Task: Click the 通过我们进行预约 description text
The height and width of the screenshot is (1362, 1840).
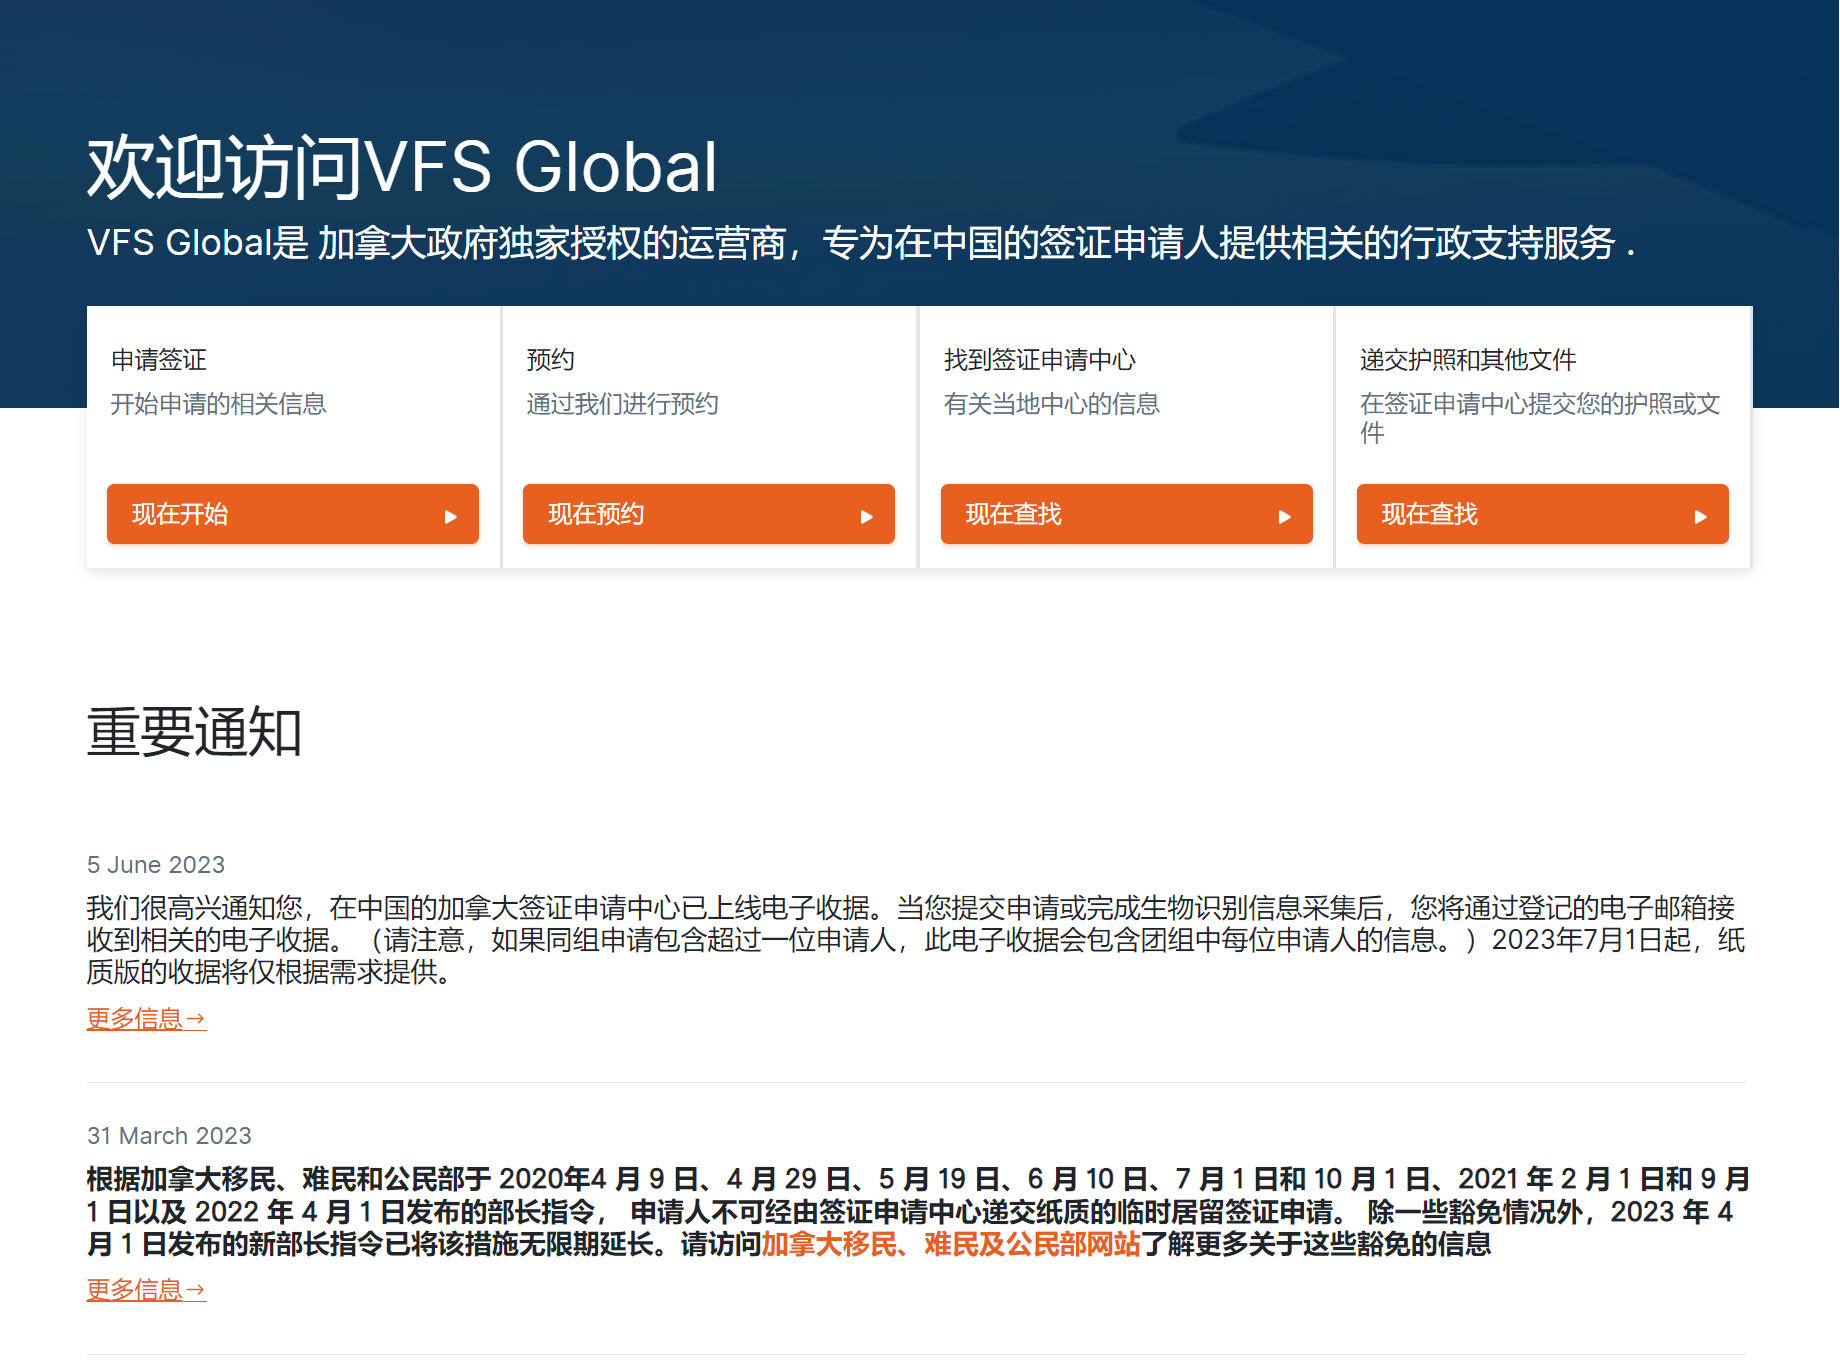Action: click(623, 404)
